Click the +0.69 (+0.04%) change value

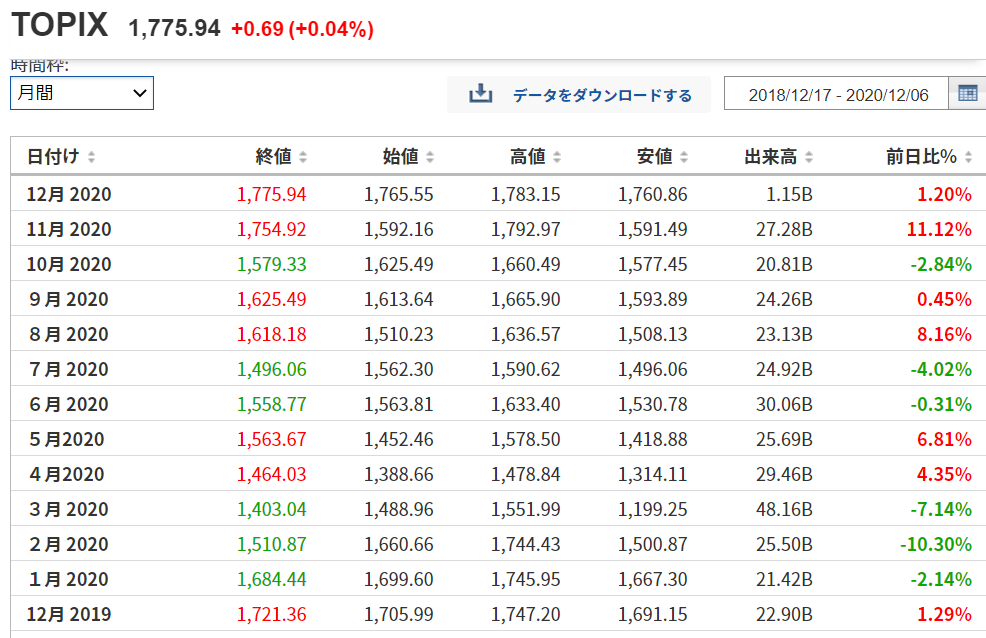[302, 29]
